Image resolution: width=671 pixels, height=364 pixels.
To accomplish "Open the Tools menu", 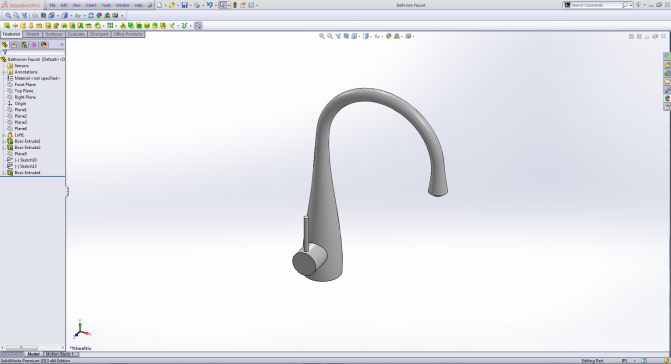I will click(x=106, y=5).
